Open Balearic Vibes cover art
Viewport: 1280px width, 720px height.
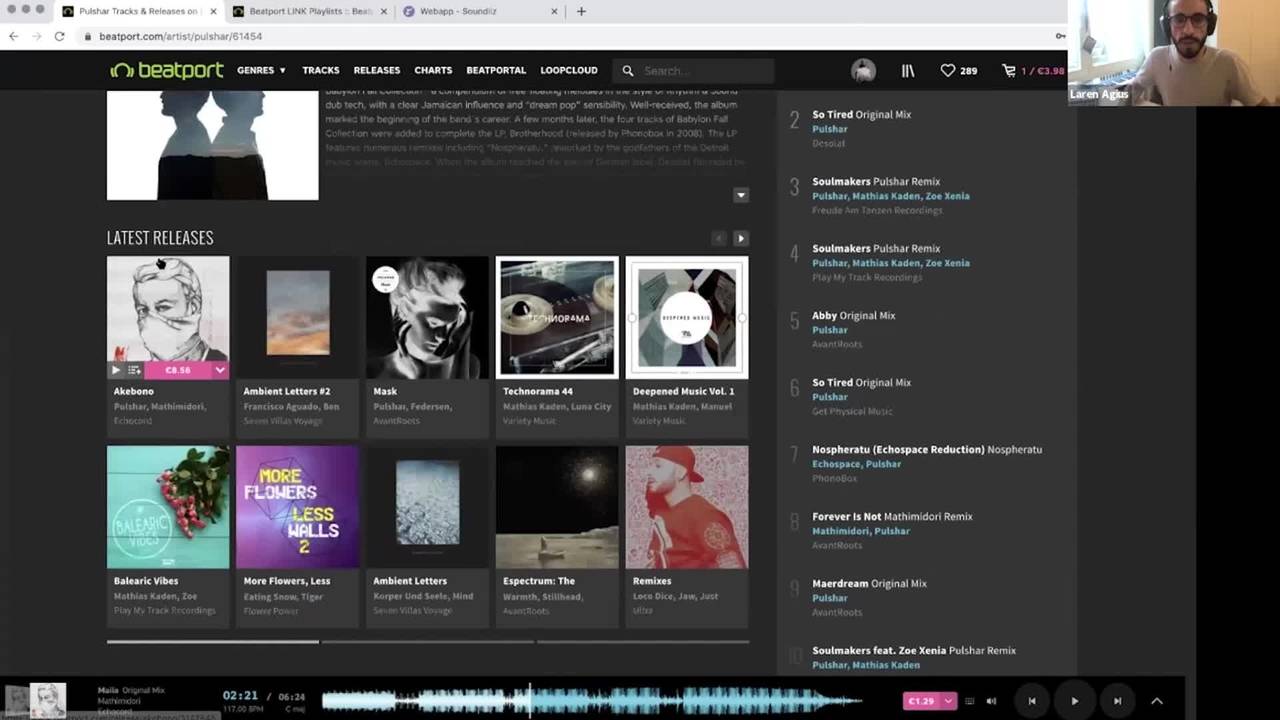168,507
